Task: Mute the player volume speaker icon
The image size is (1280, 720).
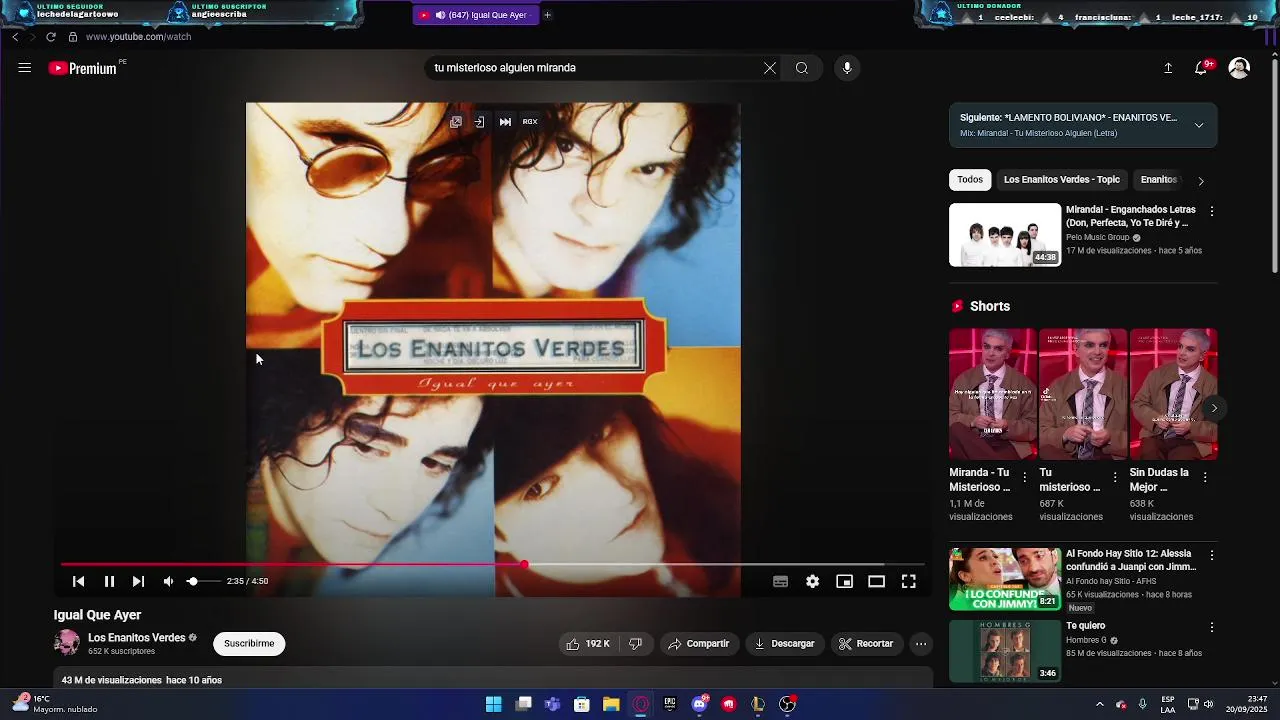Action: coord(168,581)
